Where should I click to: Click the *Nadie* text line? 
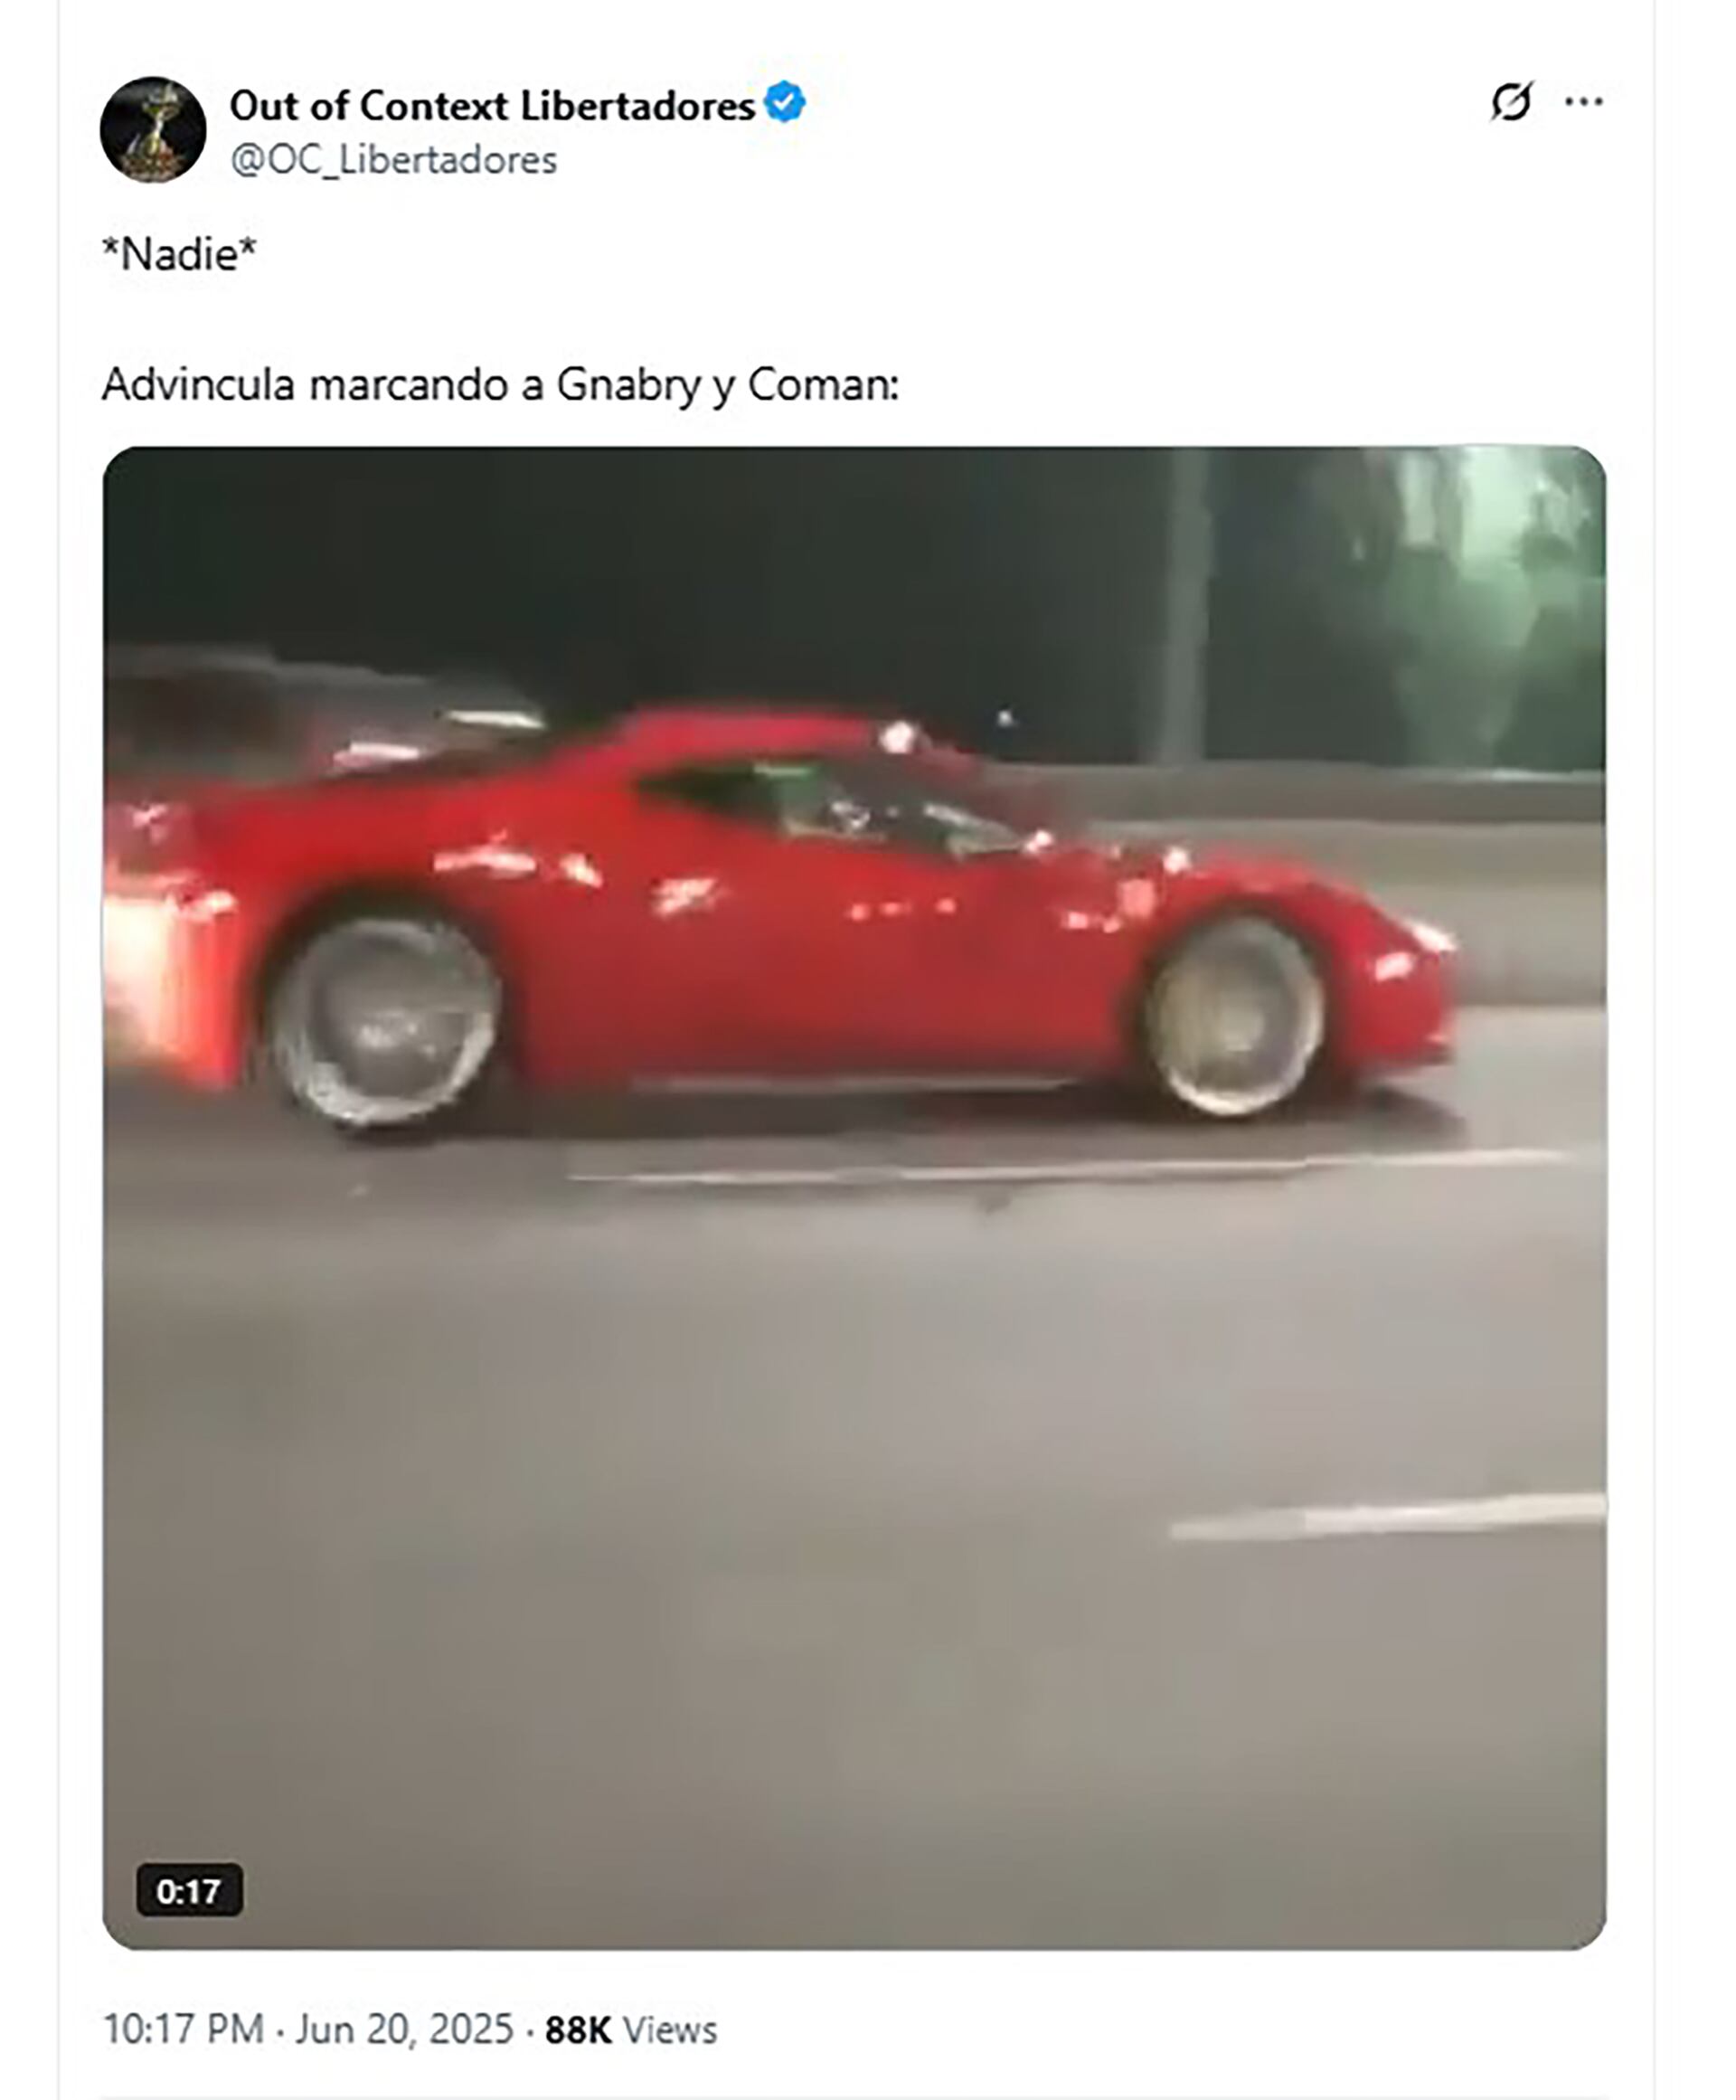click(x=180, y=254)
